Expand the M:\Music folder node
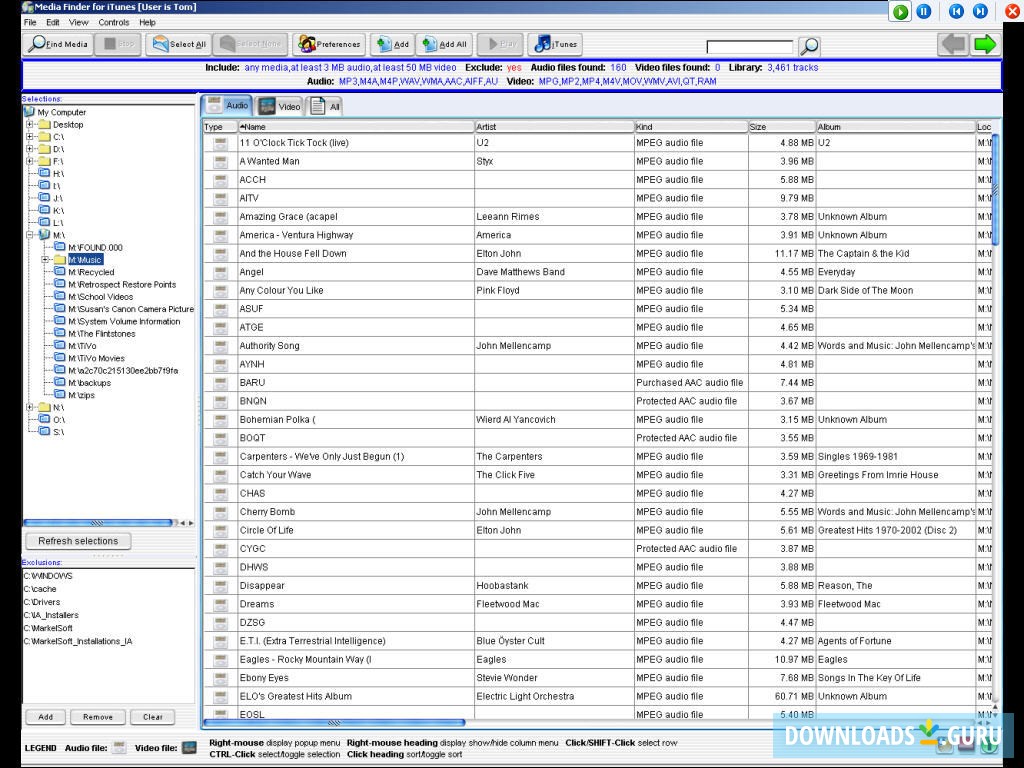 (45, 259)
